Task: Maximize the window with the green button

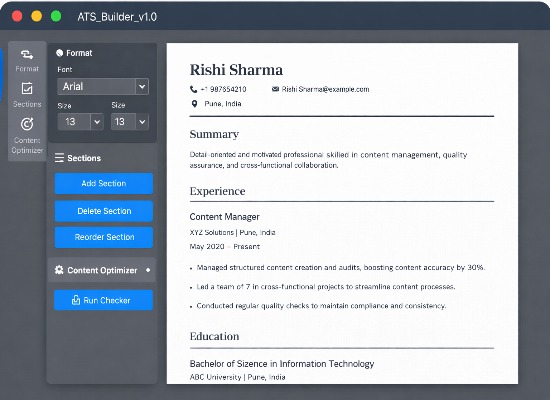Action: (56, 16)
